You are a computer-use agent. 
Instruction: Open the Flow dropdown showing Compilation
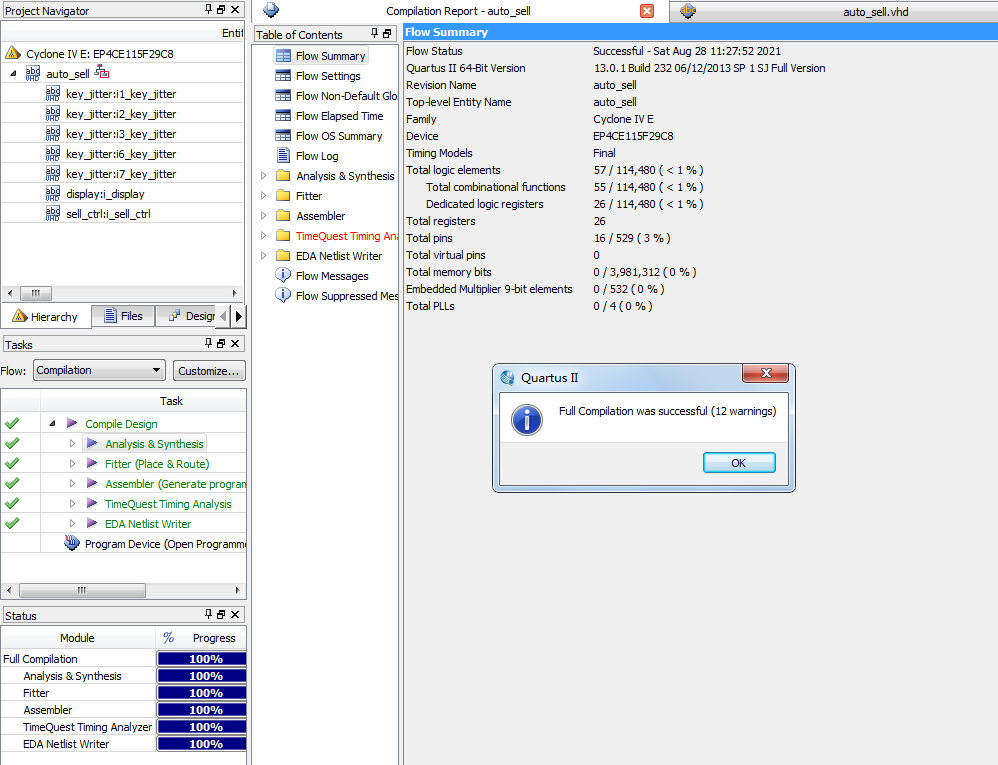pyautogui.click(x=99, y=370)
